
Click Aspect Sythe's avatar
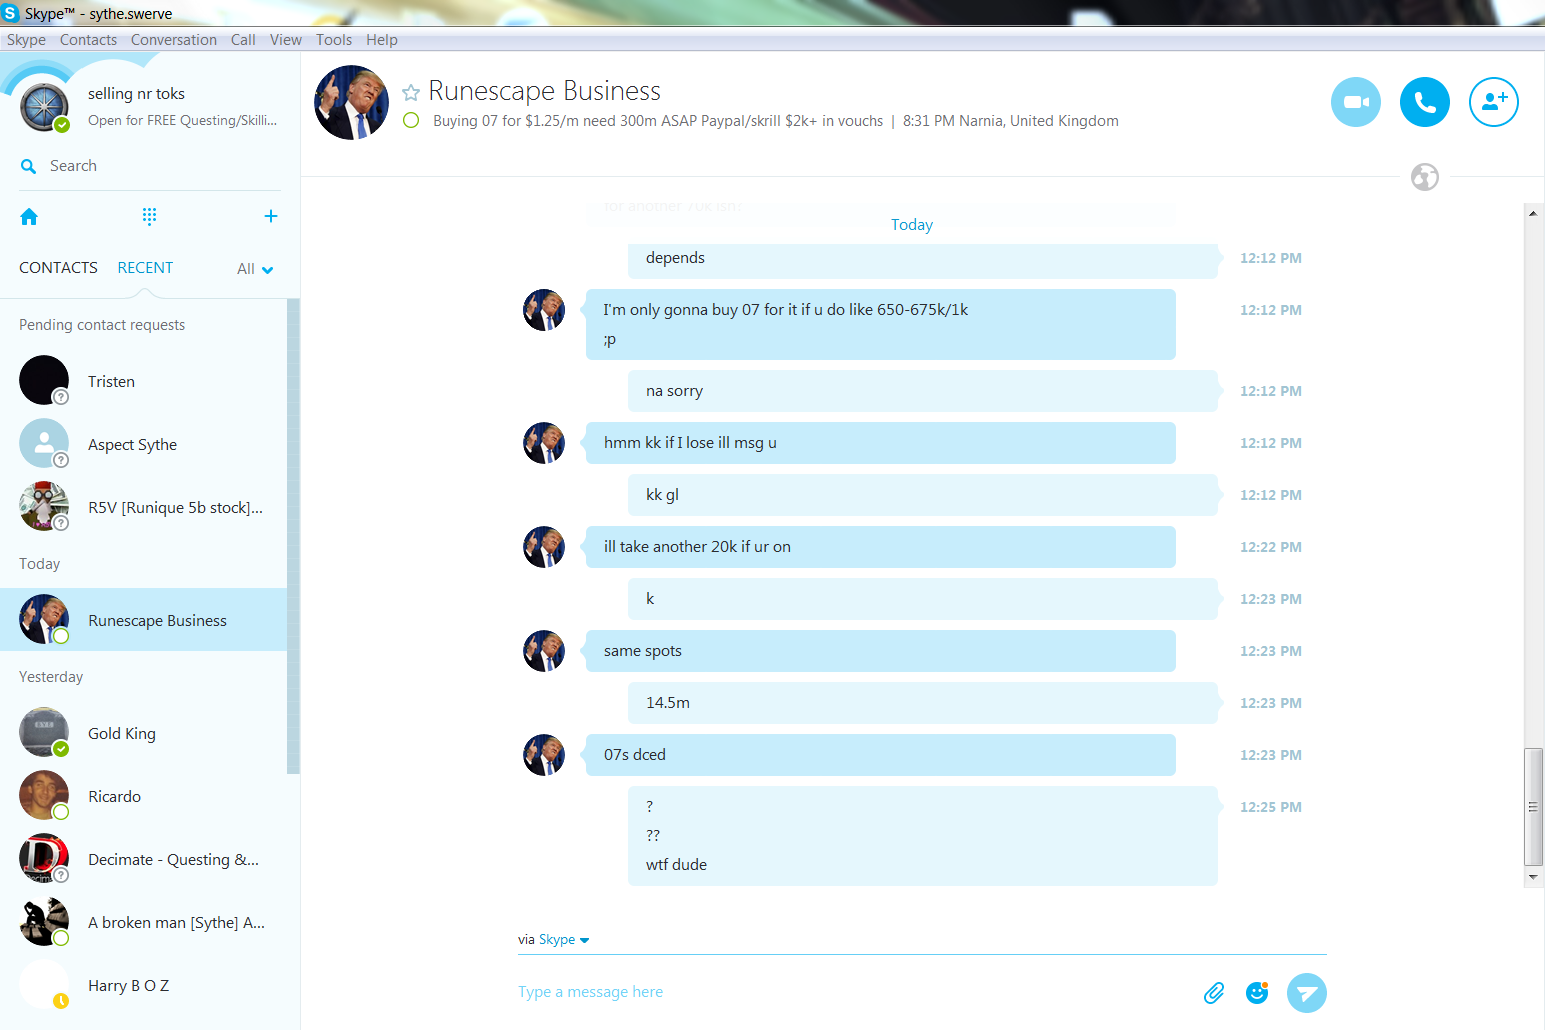coord(44,443)
